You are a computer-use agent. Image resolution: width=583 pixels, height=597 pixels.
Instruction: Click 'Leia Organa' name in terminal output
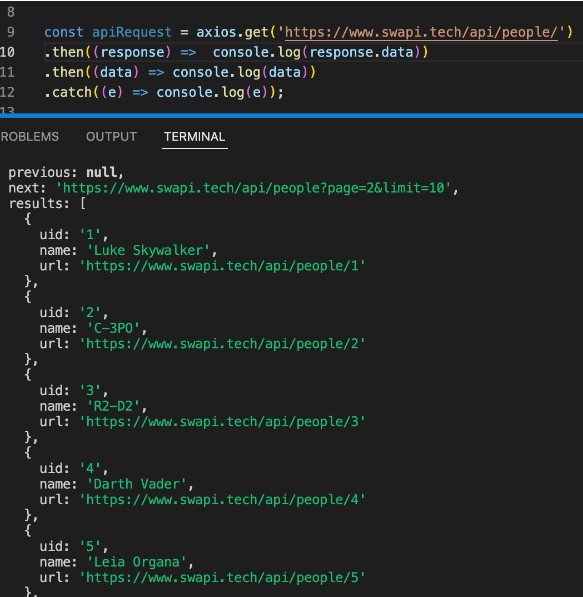pos(137,562)
